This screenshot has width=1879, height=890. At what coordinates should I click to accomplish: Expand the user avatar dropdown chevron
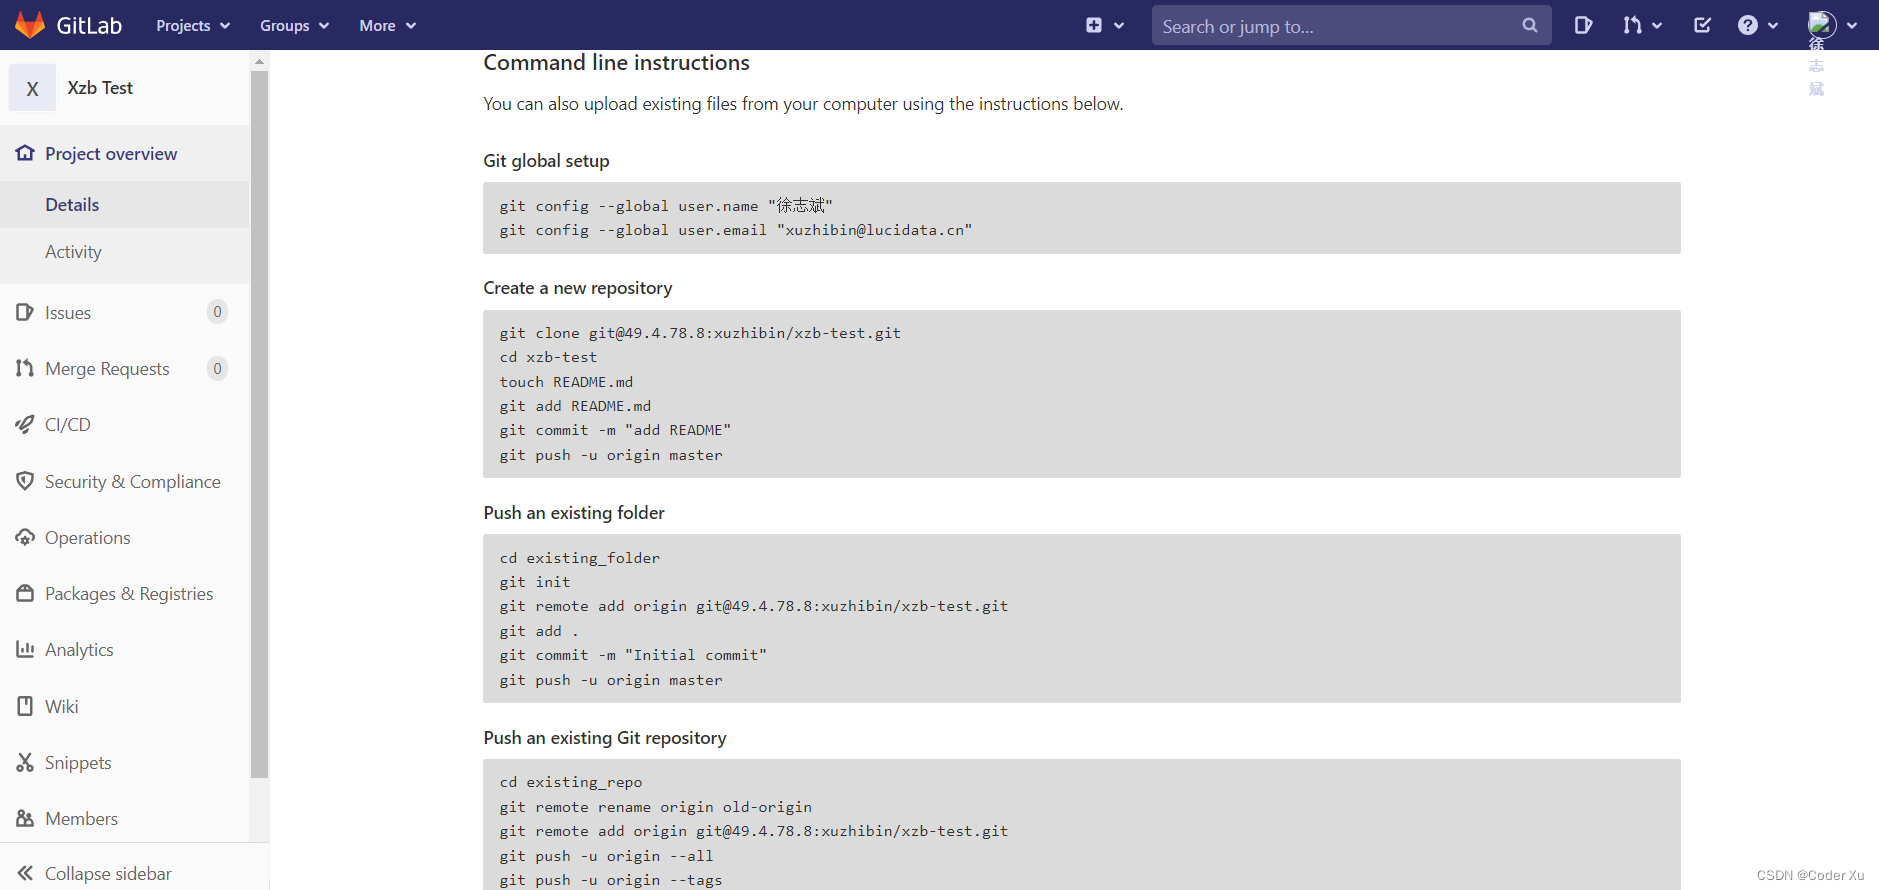tap(1852, 26)
